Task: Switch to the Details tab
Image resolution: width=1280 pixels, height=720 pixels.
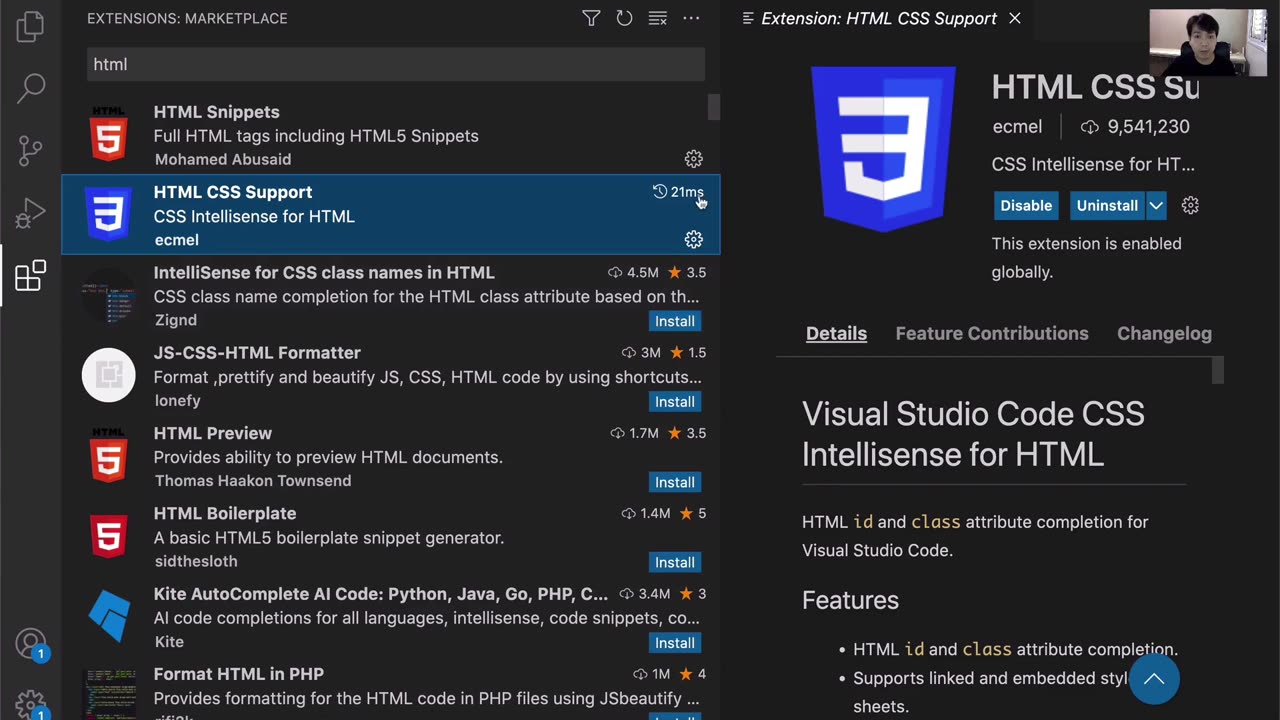Action: click(x=836, y=333)
